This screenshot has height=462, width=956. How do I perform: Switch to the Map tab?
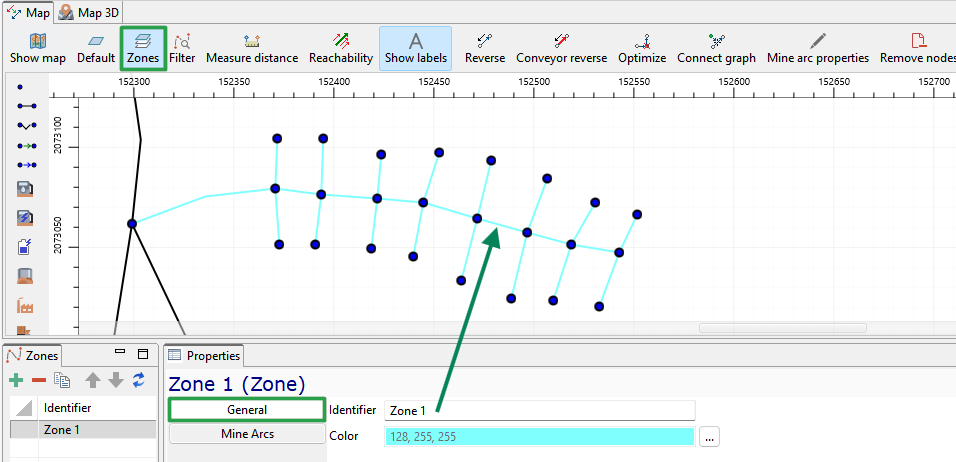[29, 13]
